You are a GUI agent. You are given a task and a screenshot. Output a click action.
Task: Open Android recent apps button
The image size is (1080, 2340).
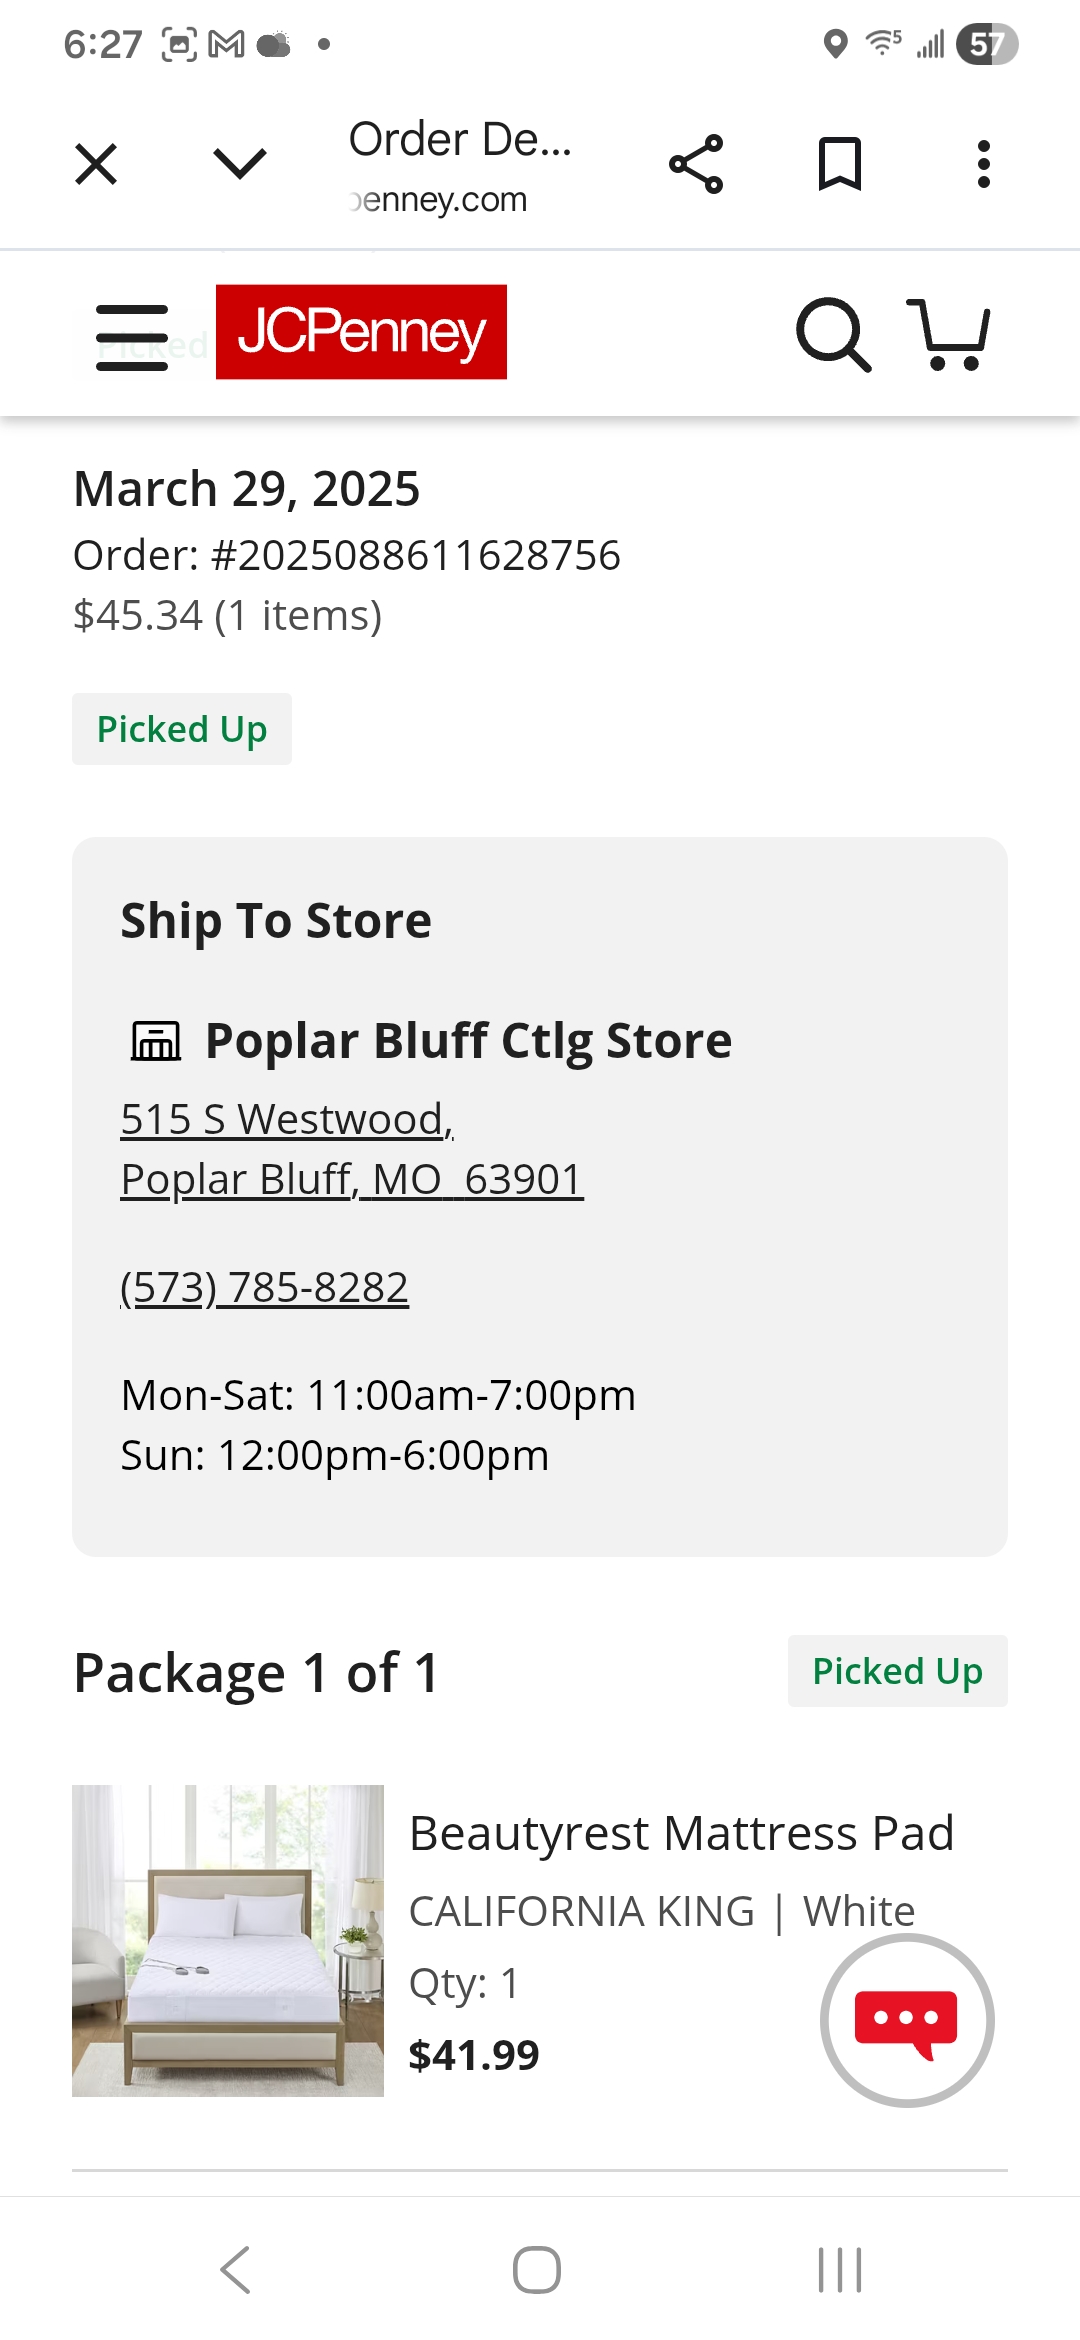pyautogui.click(x=840, y=2269)
